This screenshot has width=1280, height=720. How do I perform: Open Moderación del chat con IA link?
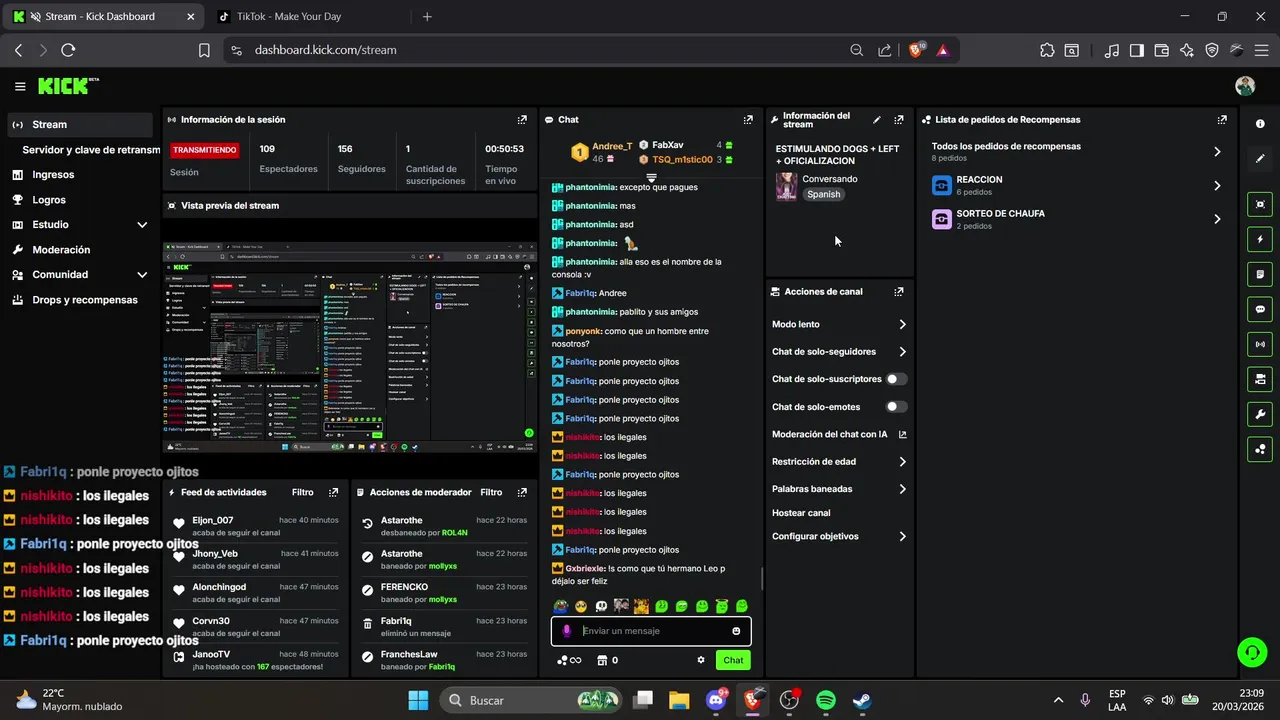click(x=839, y=434)
